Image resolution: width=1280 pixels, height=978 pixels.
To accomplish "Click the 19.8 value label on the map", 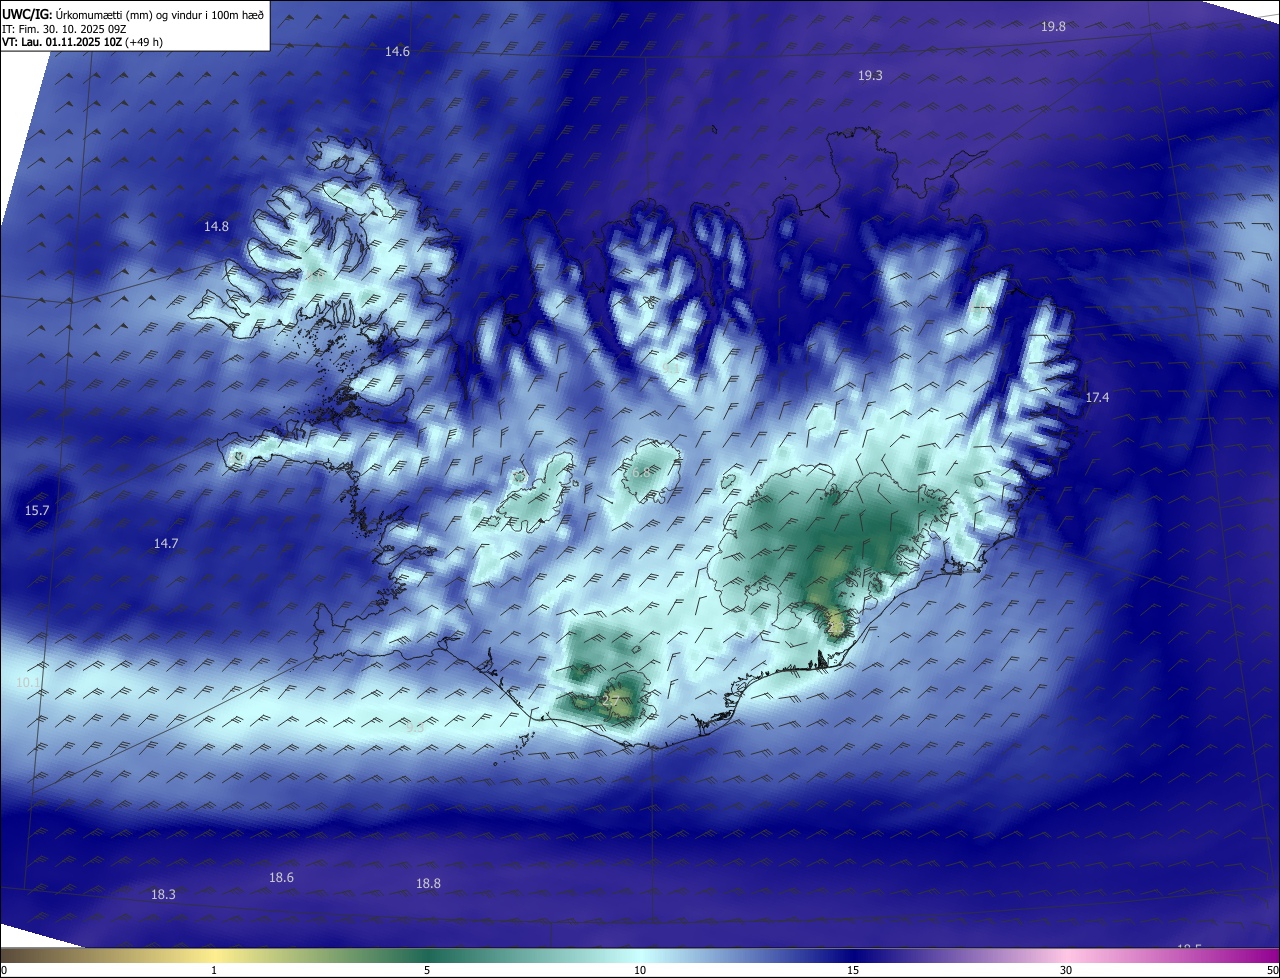I will [x=1053, y=27].
